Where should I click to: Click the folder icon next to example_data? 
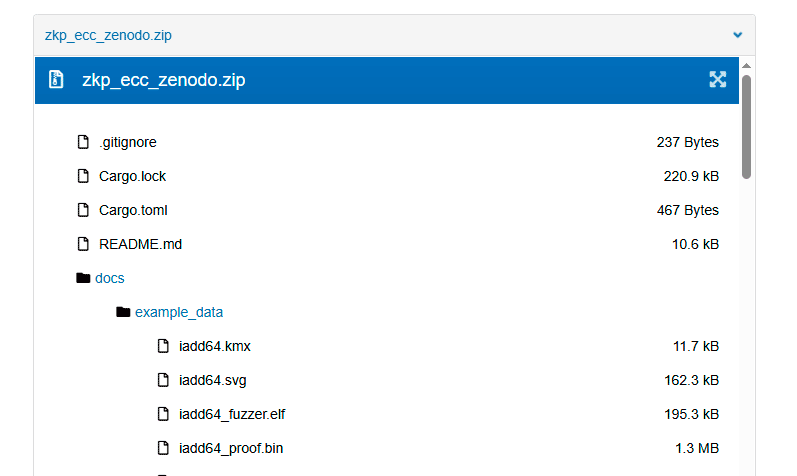click(x=123, y=312)
